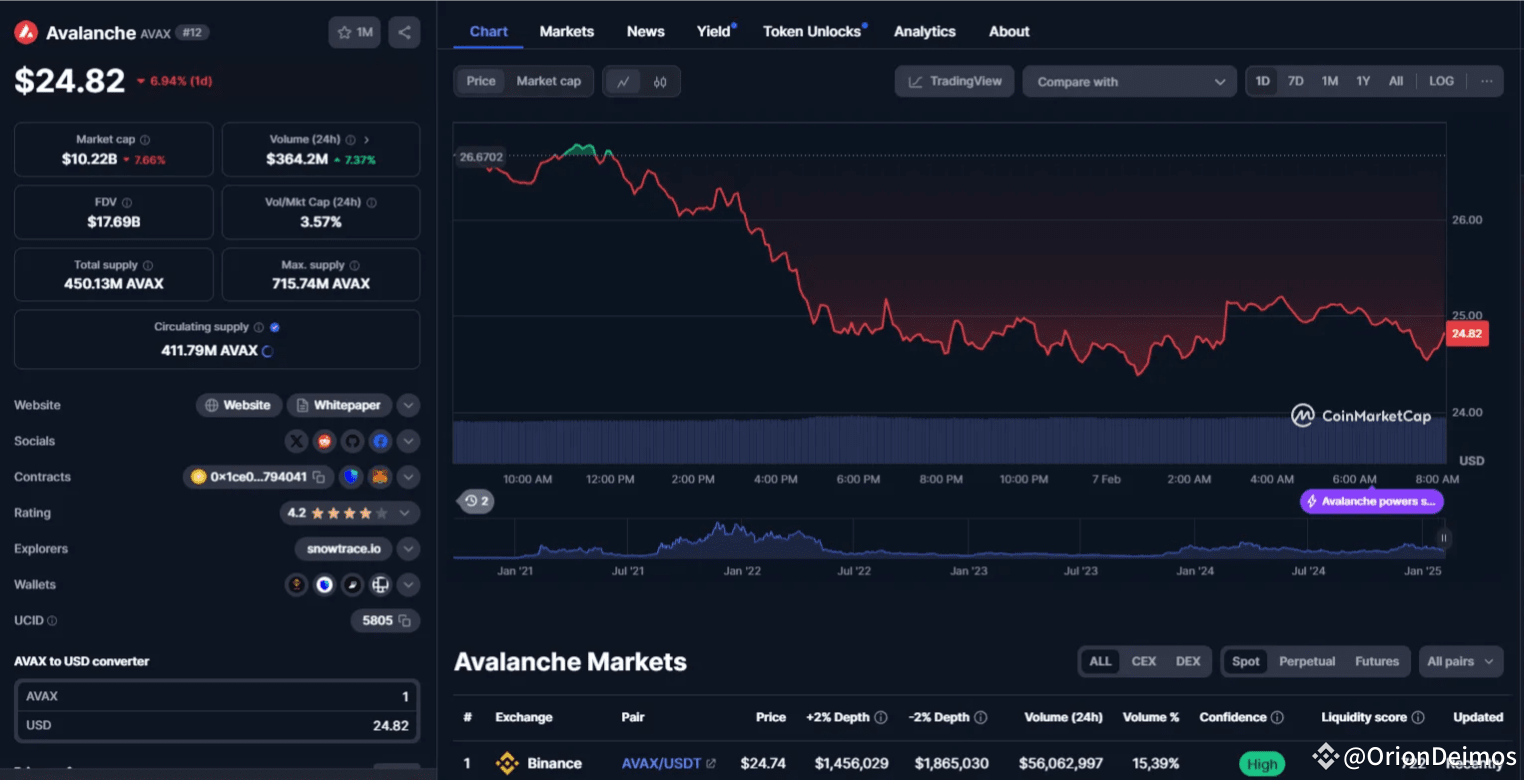Open the Whitepaper document
Screen dimensions: 1524x780
(x=339, y=405)
